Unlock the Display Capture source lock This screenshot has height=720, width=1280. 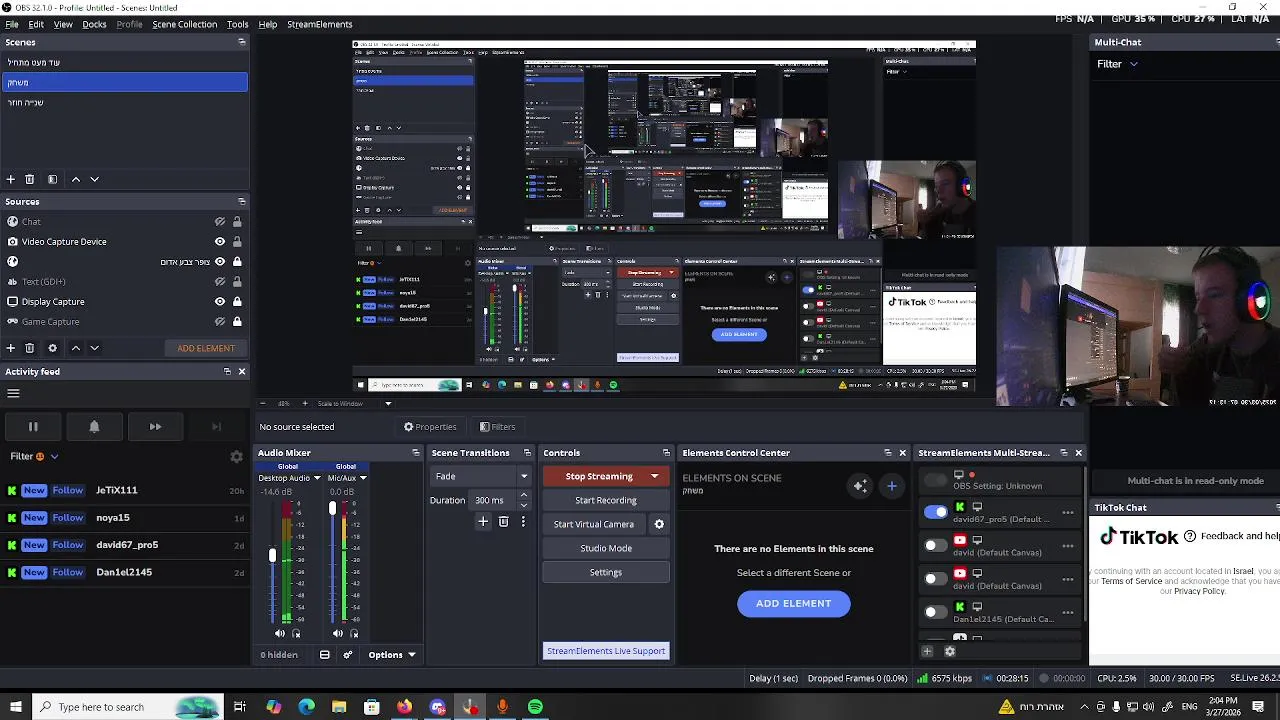pos(237,302)
